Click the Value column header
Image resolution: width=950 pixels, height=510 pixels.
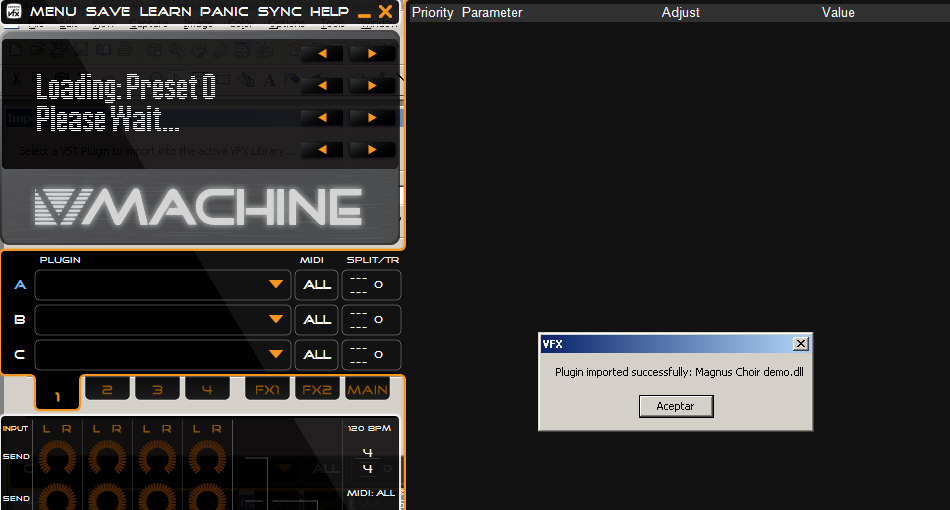[838, 13]
